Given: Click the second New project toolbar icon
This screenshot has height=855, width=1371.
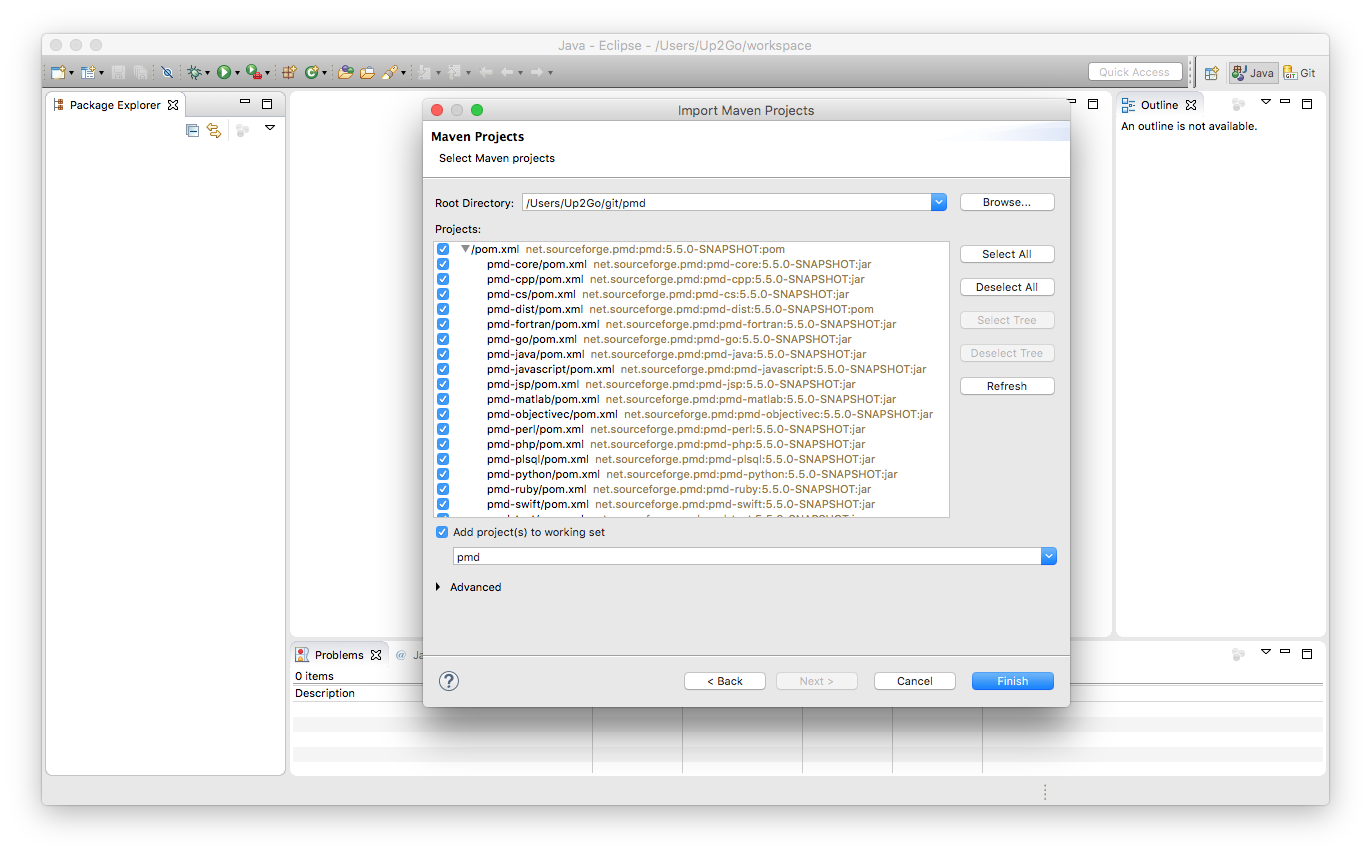Looking at the screenshot, I should click(88, 72).
